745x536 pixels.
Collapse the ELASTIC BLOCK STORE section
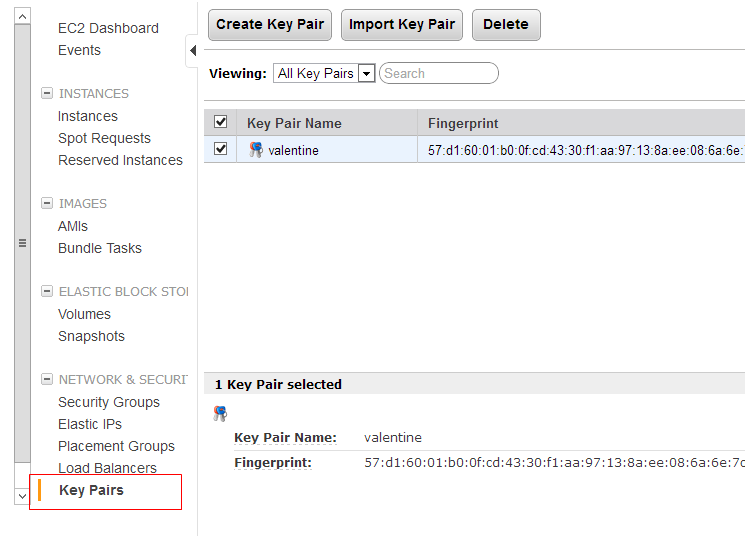[47, 291]
